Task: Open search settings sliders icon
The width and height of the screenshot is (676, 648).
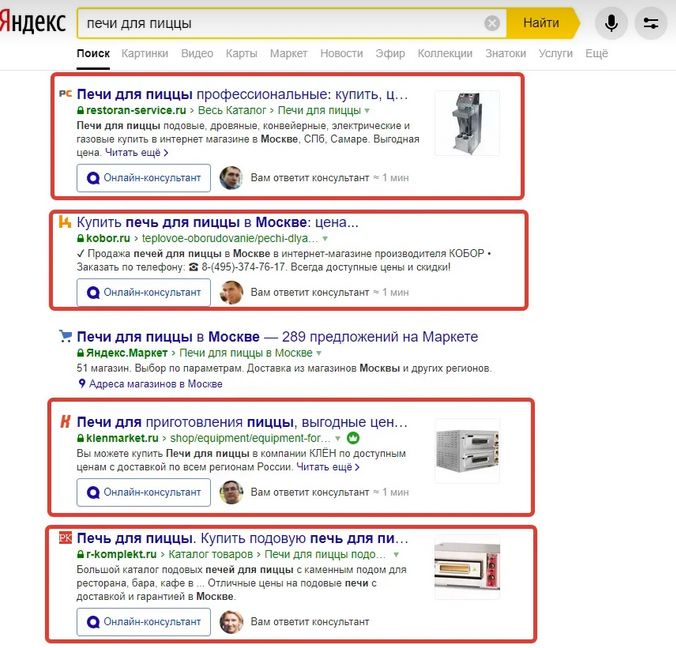Action: [x=651, y=23]
